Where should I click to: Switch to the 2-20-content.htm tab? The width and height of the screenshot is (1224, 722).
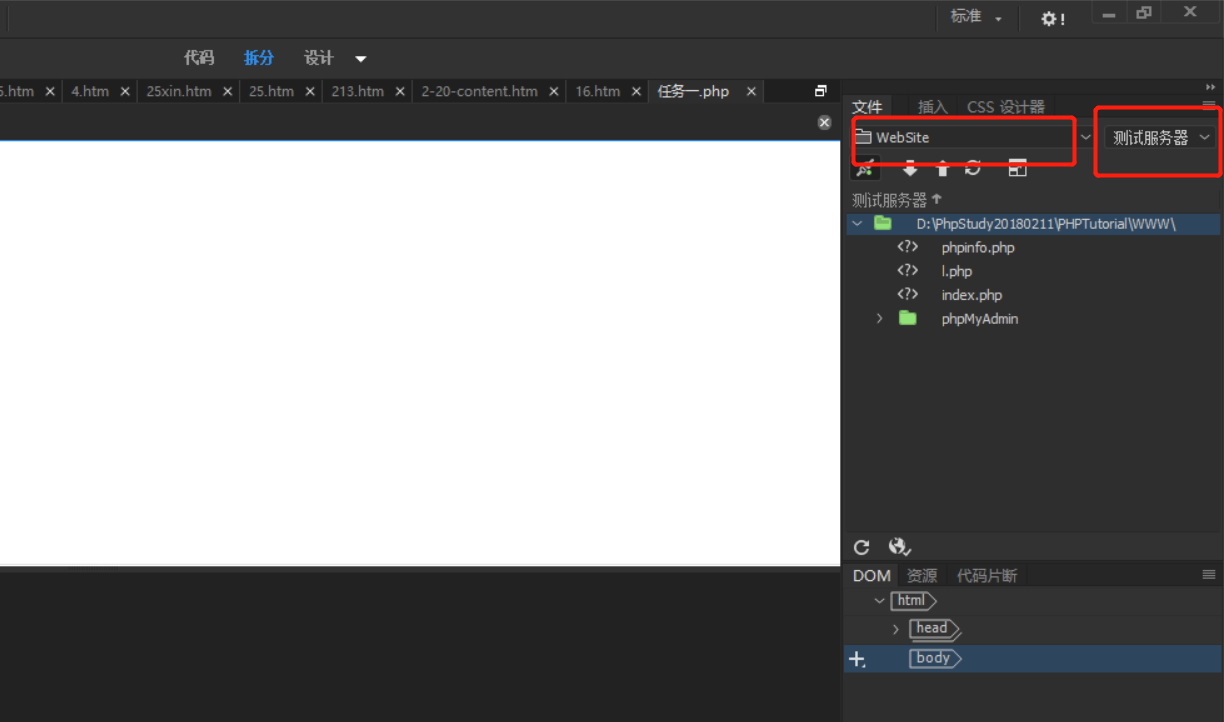click(479, 91)
